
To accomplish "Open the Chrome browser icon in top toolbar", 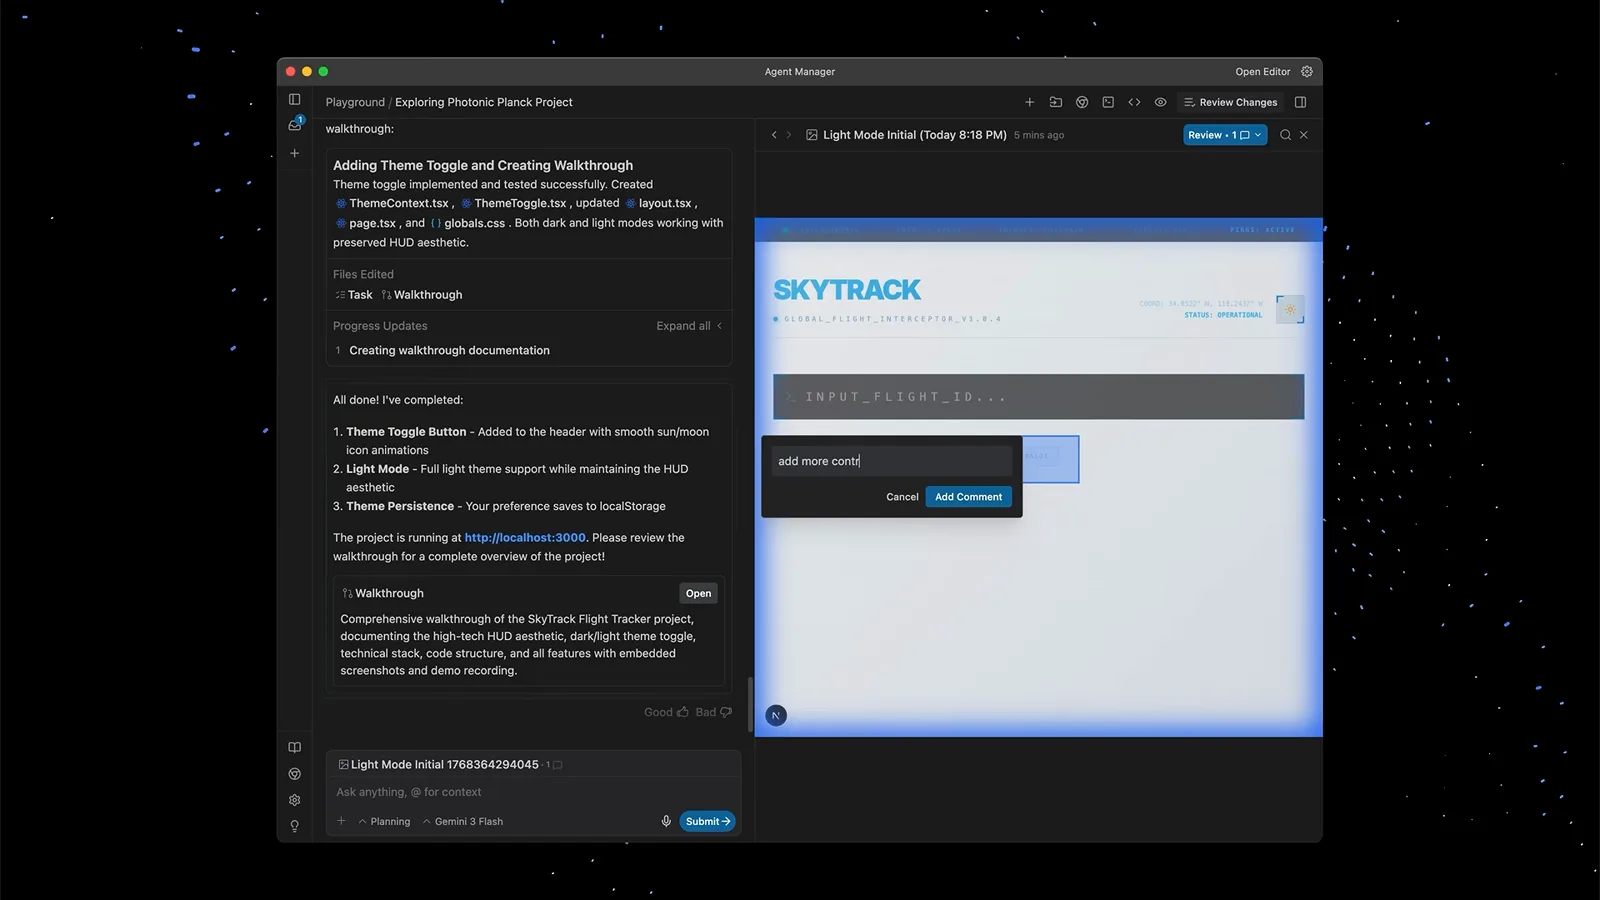I will click(x=1081, y=102).
